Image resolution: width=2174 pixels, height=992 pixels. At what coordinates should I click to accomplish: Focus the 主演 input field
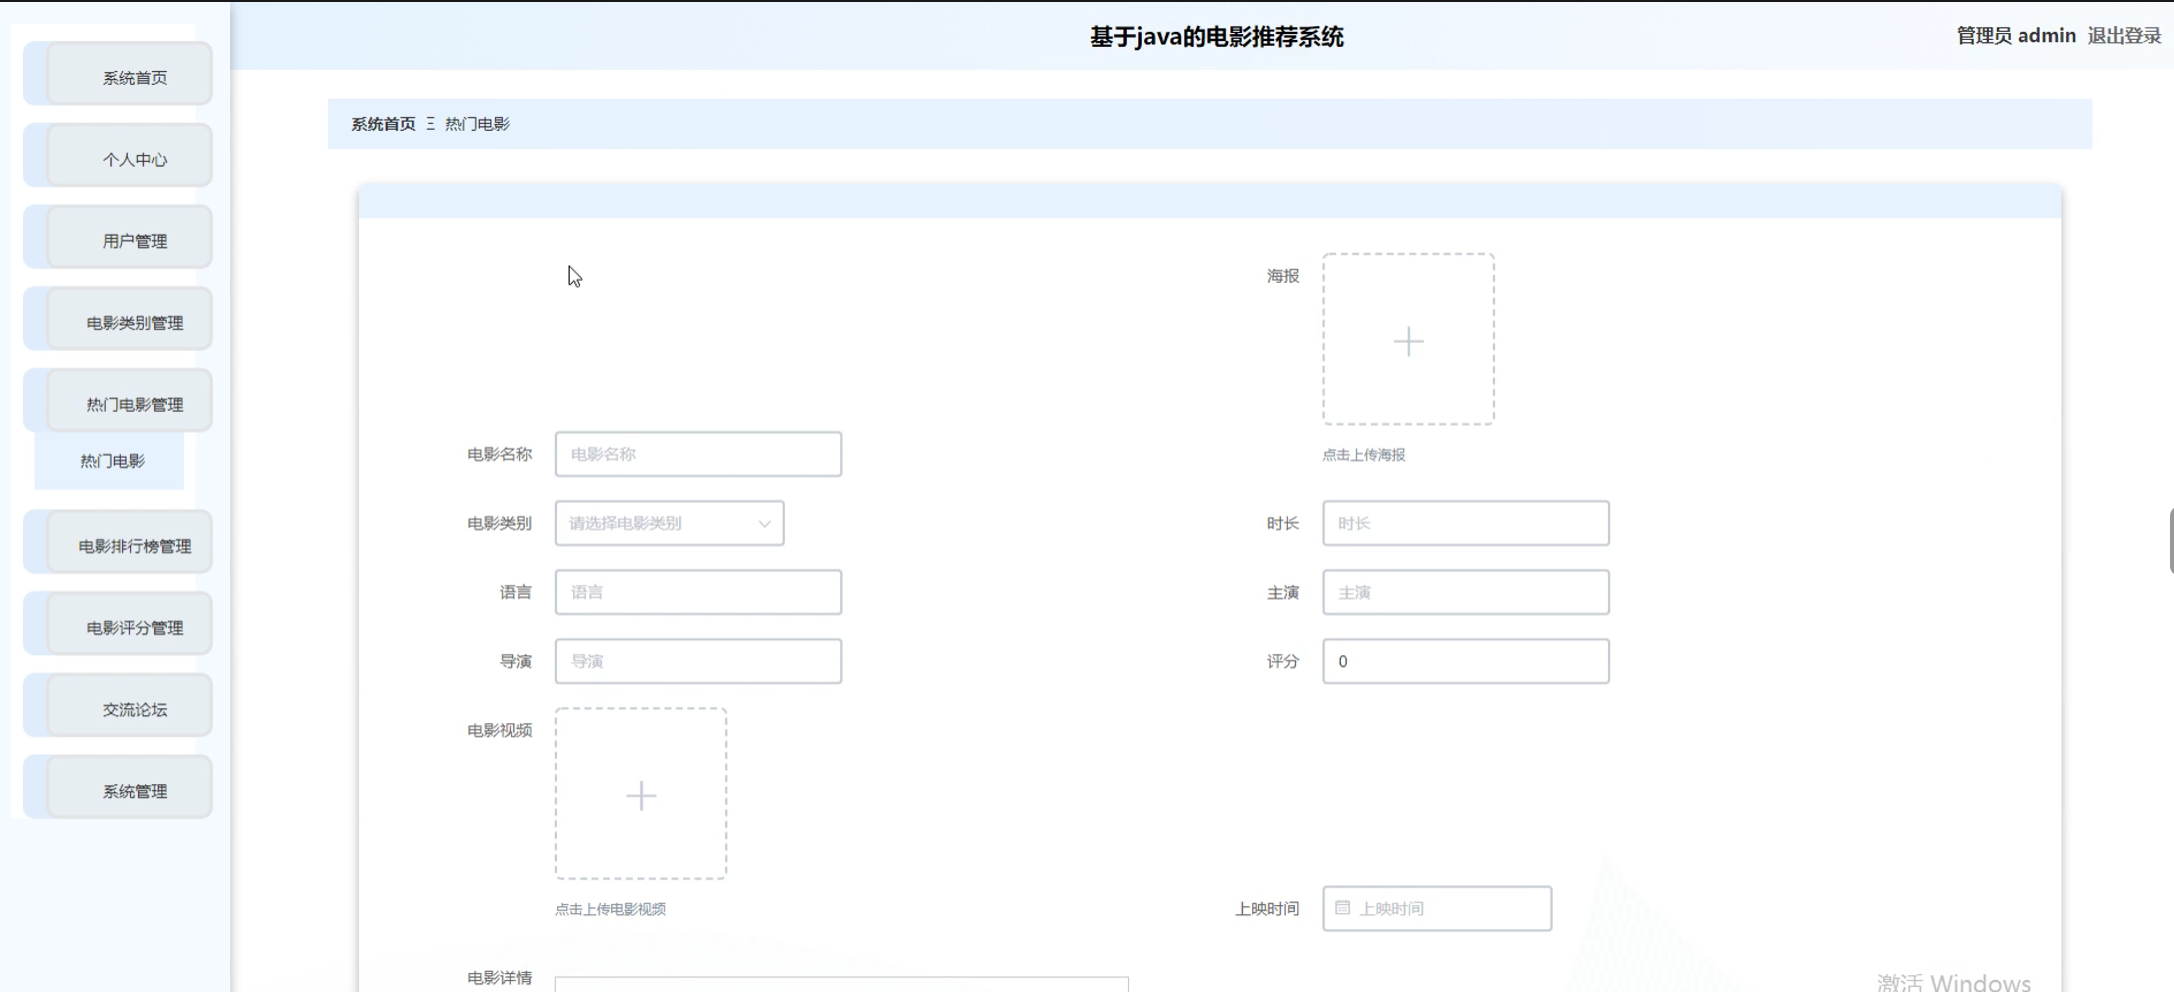pos(1466,592)
